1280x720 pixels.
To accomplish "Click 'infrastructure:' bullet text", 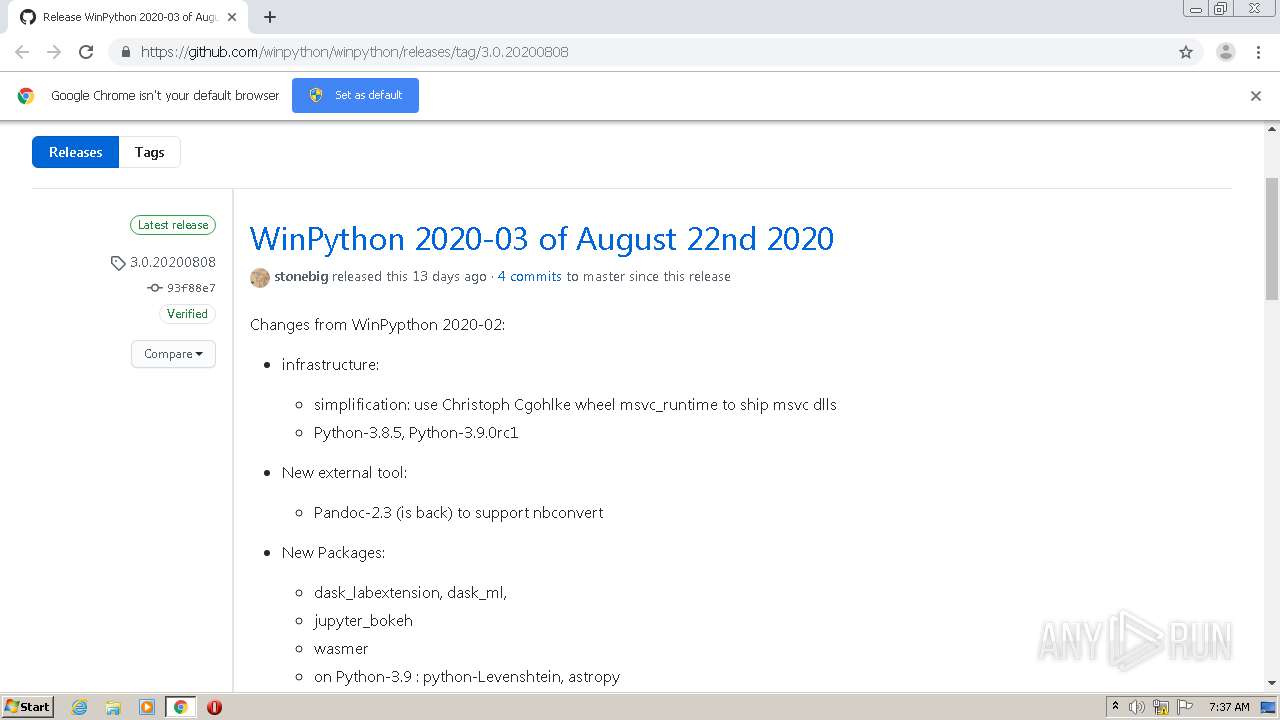I will (x=330, y=364).
